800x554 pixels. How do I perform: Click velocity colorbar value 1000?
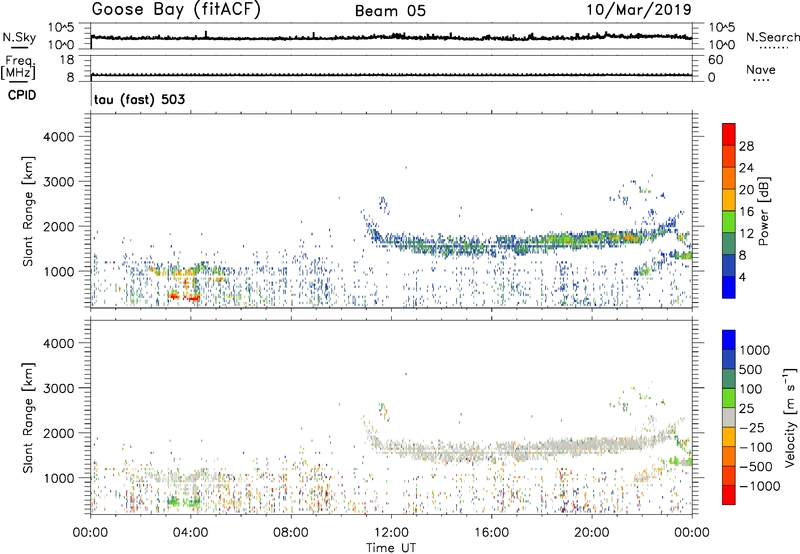pos(754,350)
